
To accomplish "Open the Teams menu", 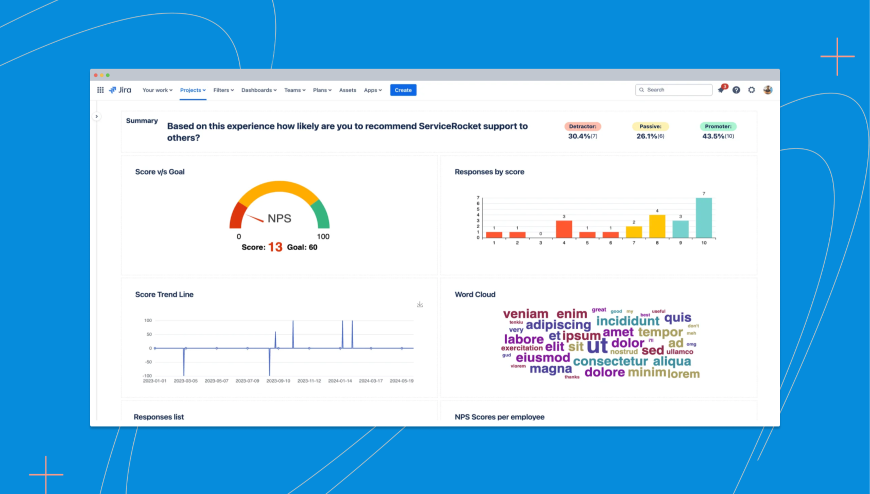I will (295, 90).
